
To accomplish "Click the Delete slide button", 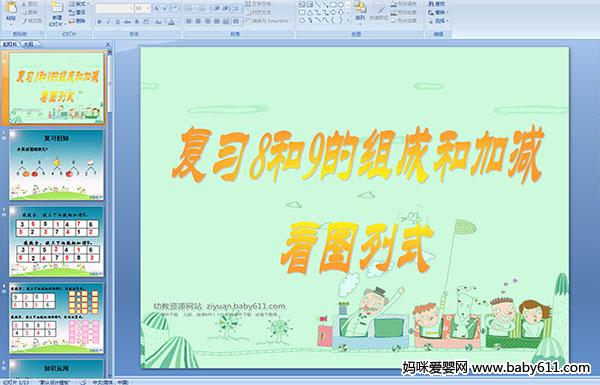I will (77, 21).
